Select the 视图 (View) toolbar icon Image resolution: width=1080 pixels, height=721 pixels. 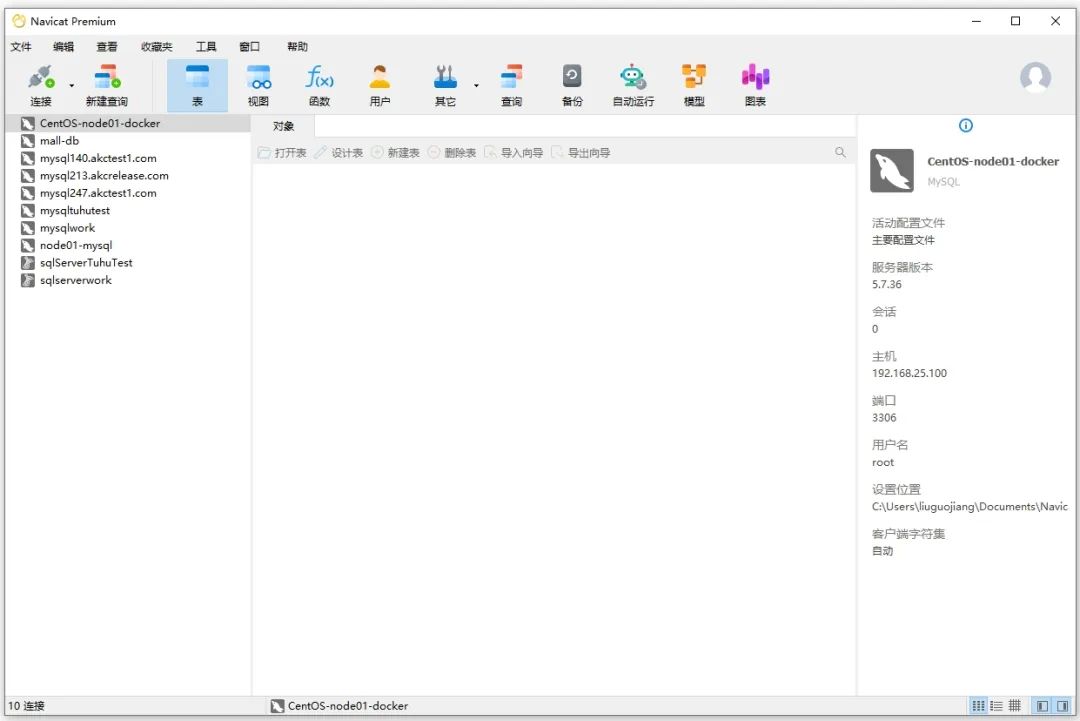tap(258, 85)
